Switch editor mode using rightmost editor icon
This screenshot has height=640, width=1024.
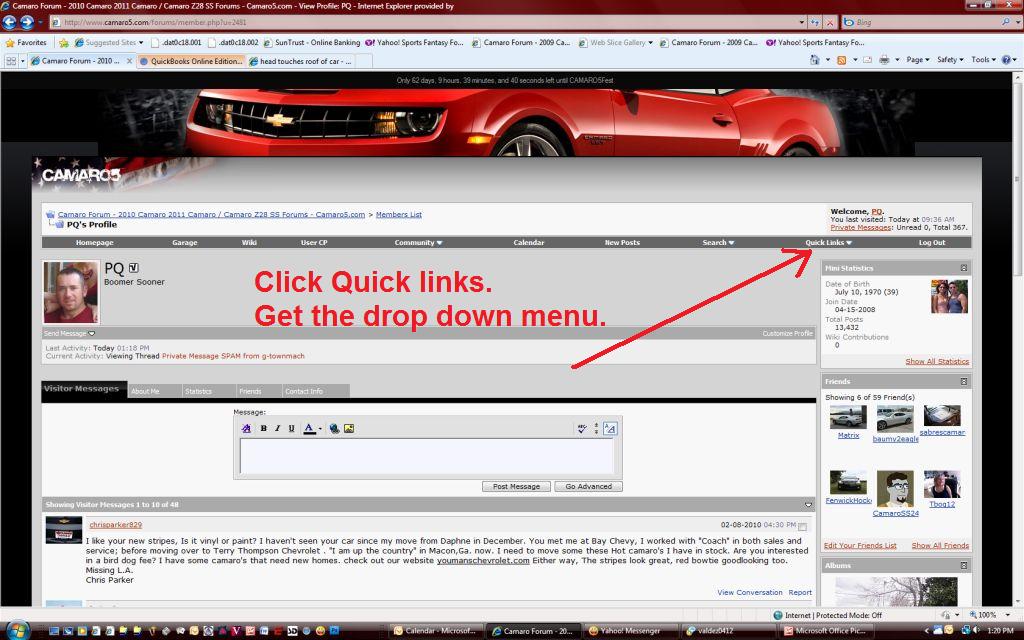coord(611,428)
